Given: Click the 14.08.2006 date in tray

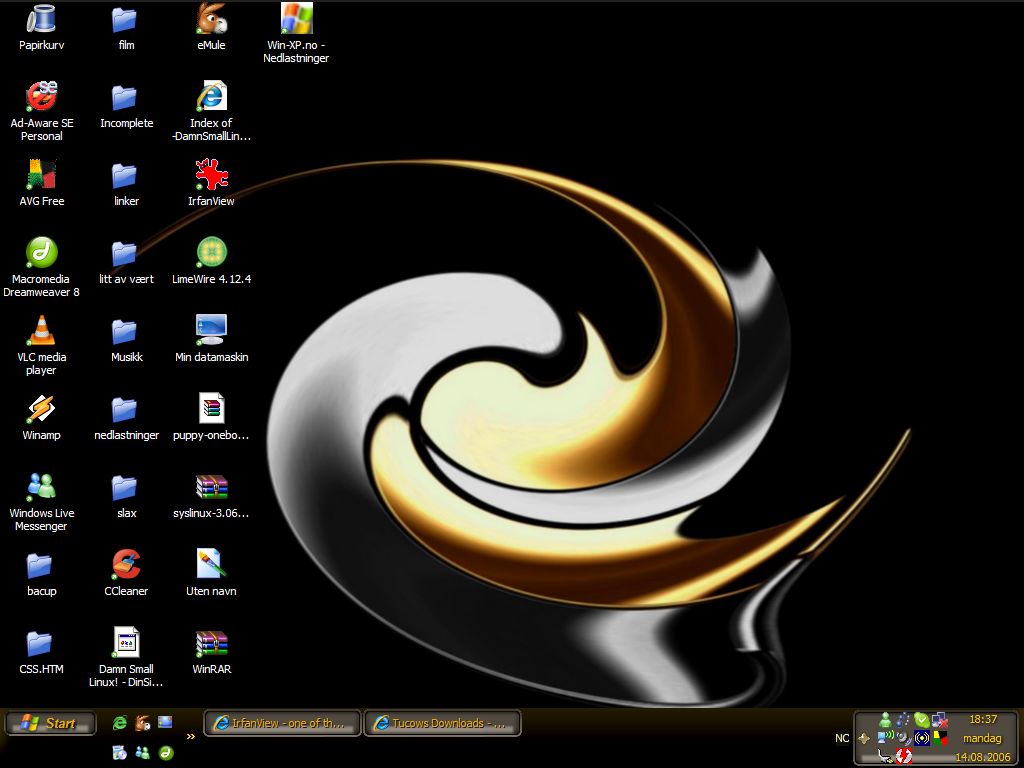Looking at the screenshot, I should tap(983, 757).
